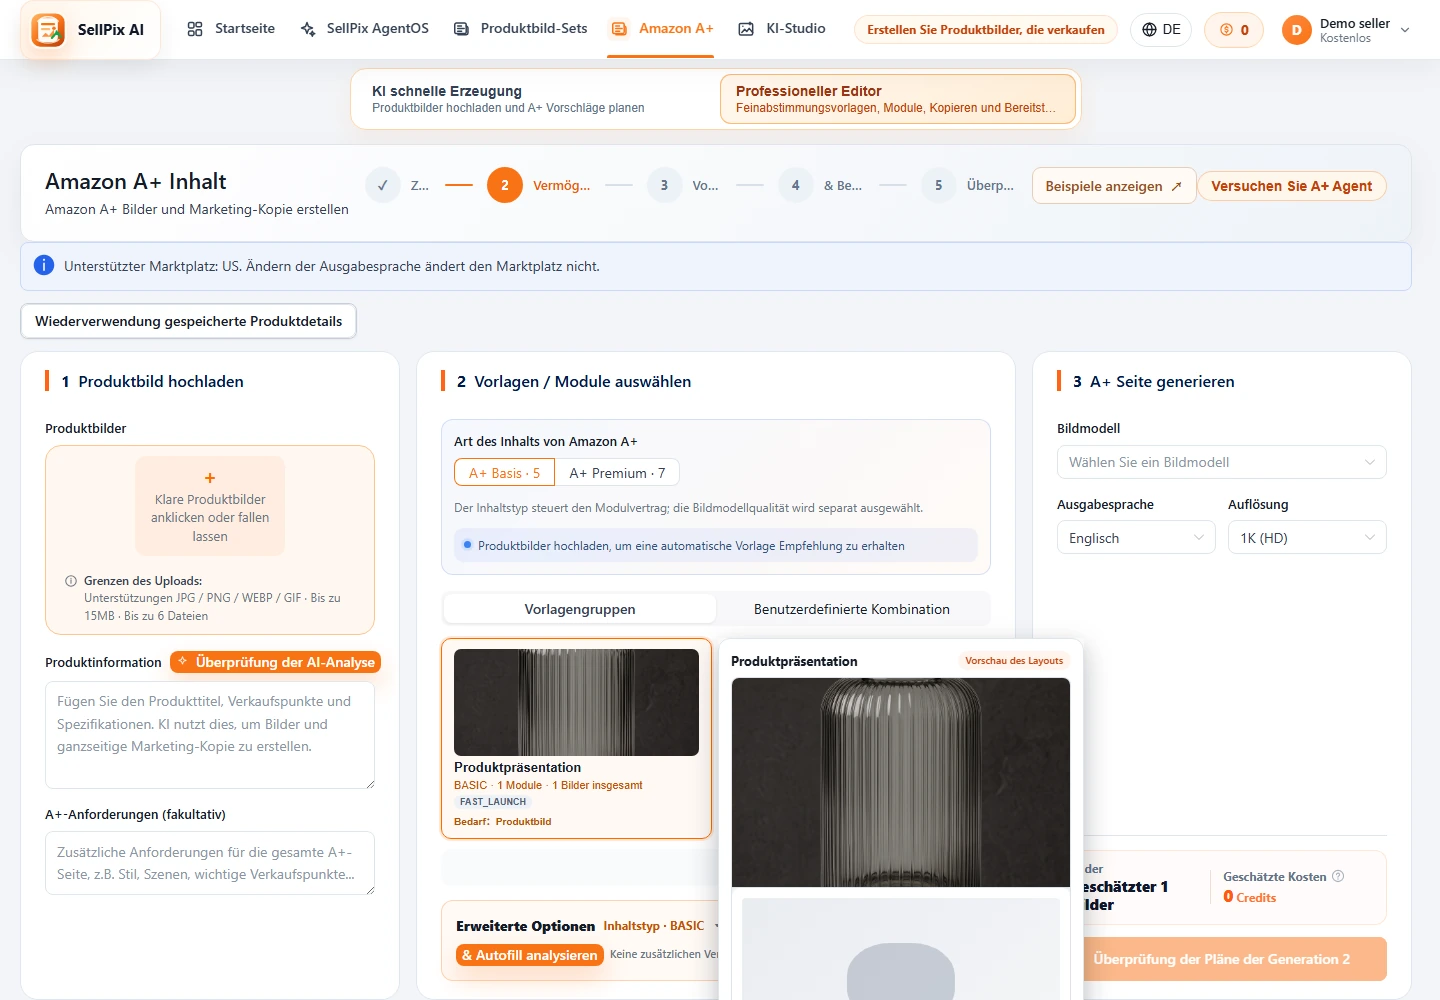Go to step 4 in the progress stepper
The image size is (1440, 1000).
pyautogui.click(x=795, y=185)
